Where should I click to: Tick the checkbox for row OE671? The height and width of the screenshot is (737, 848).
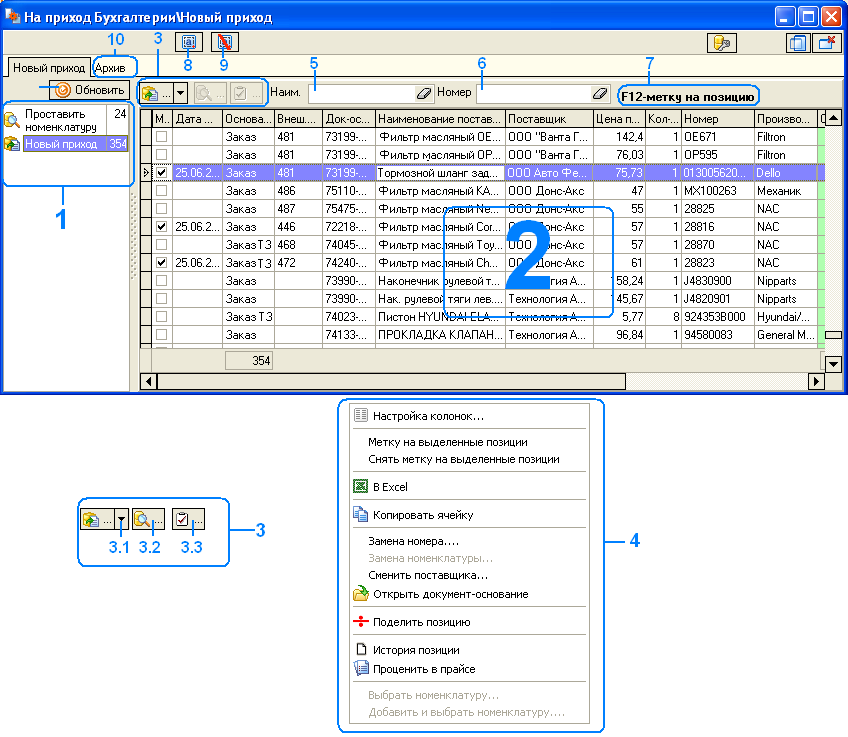coord(161,137)
